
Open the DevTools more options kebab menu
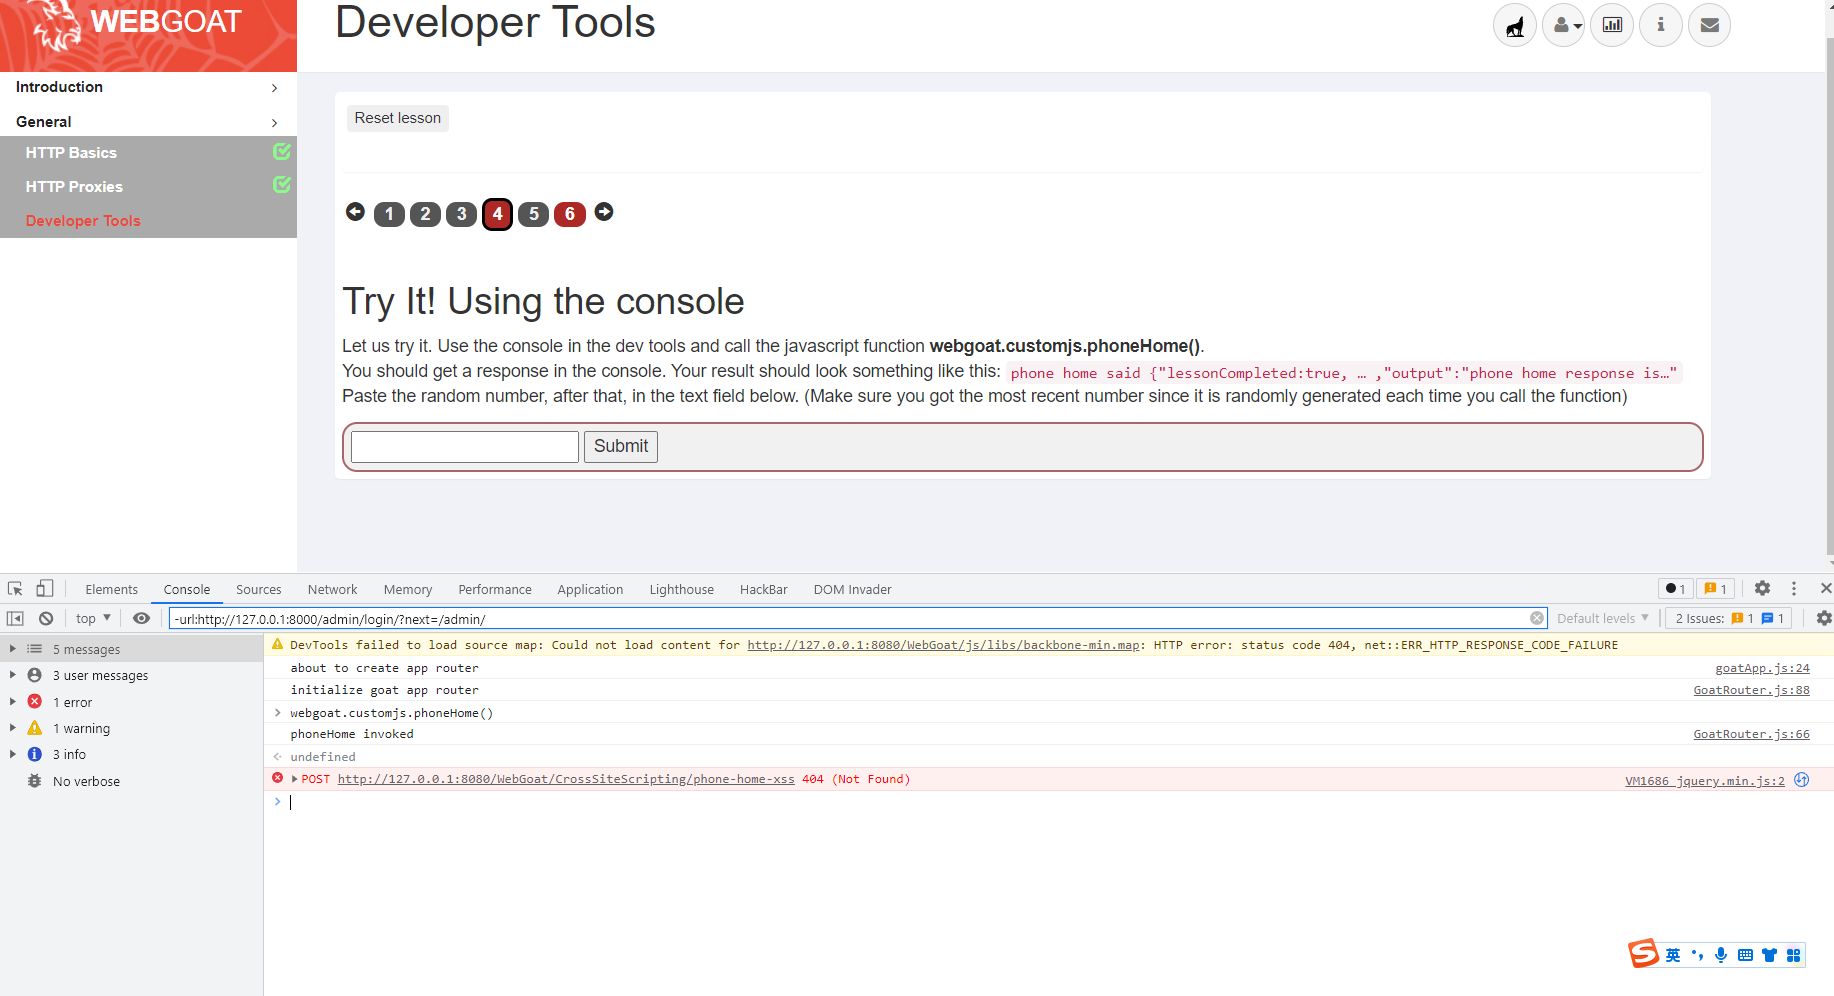click(1794, 589)
